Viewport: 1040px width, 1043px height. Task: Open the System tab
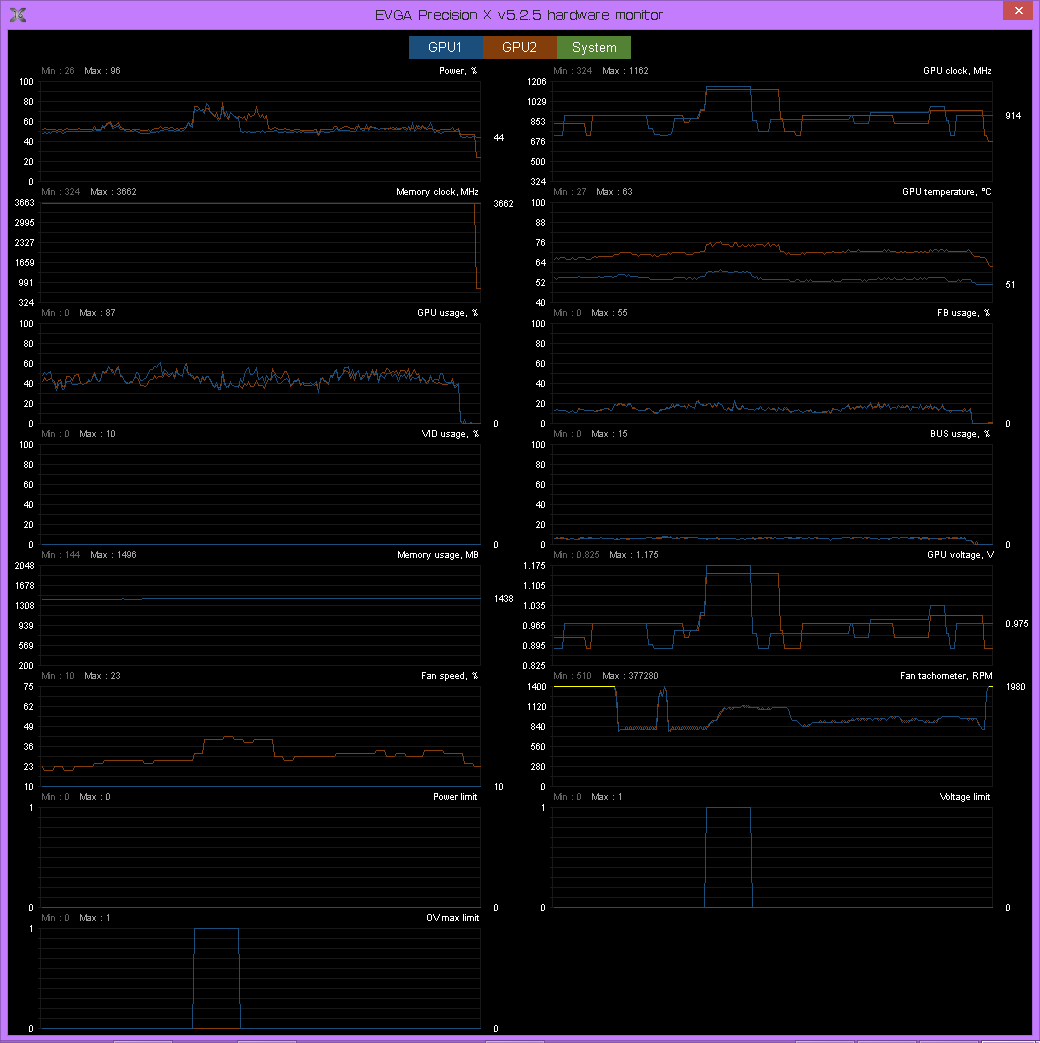594,47
